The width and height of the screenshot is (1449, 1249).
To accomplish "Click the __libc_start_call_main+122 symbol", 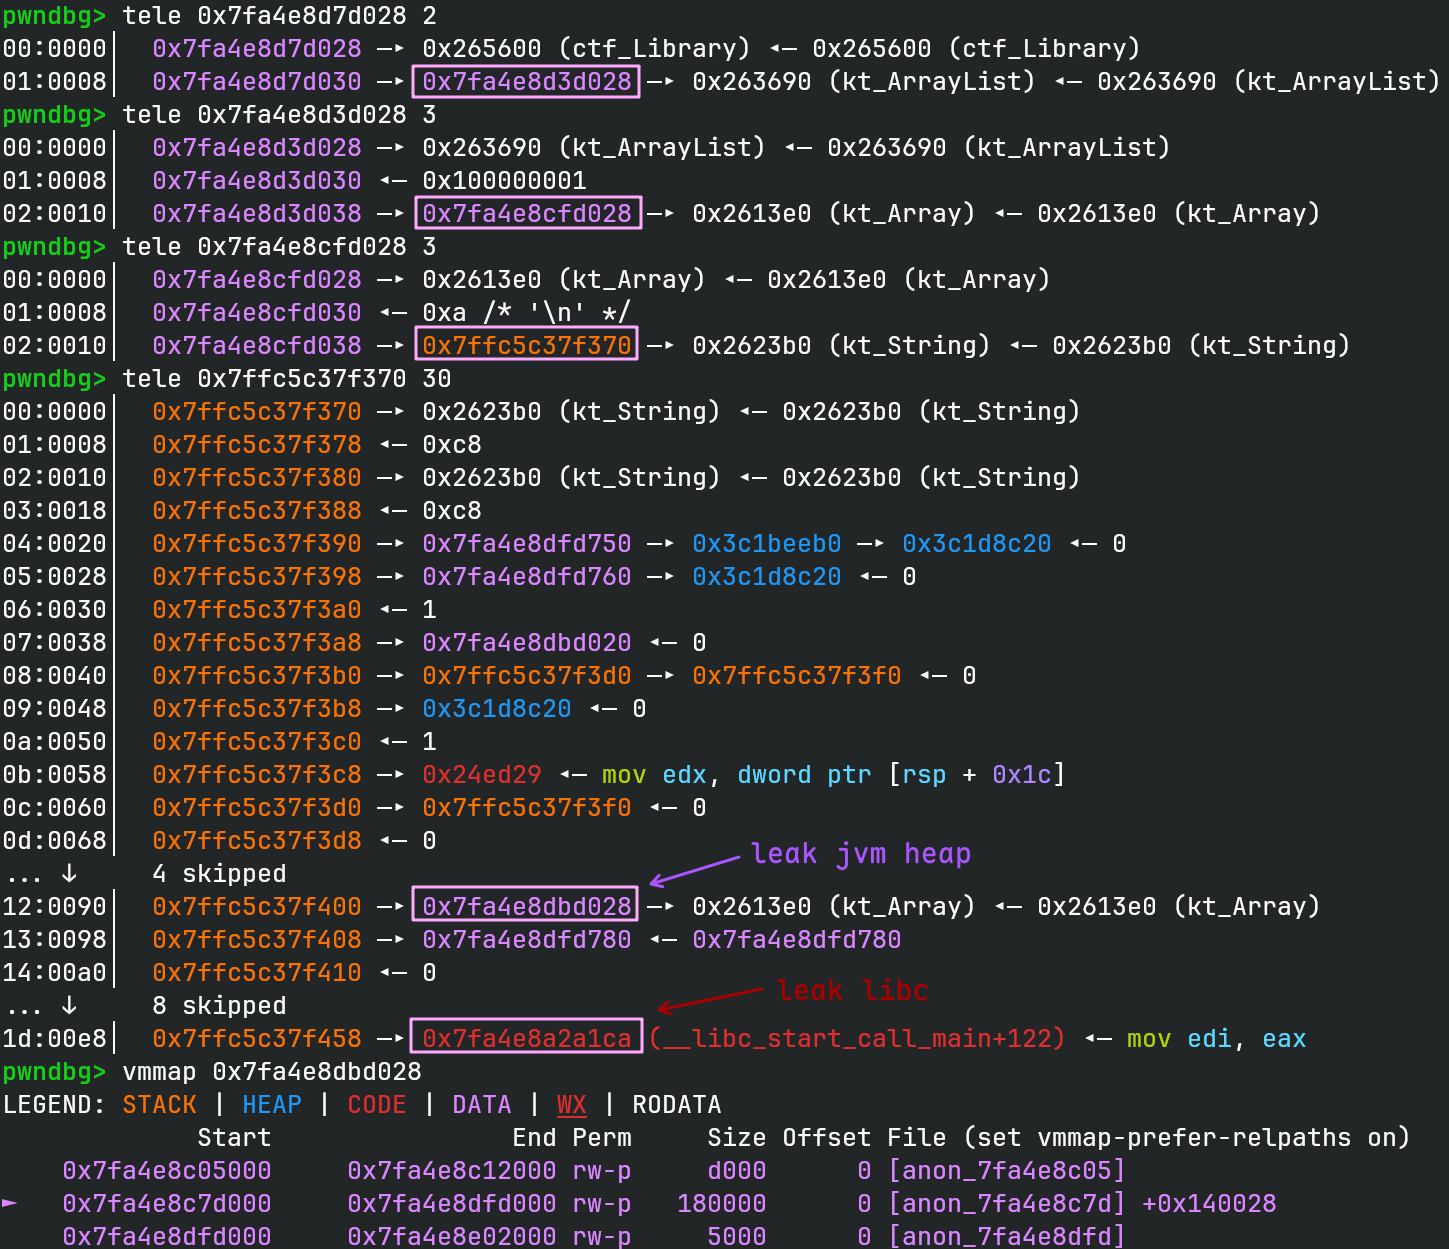I will 857,1038.
